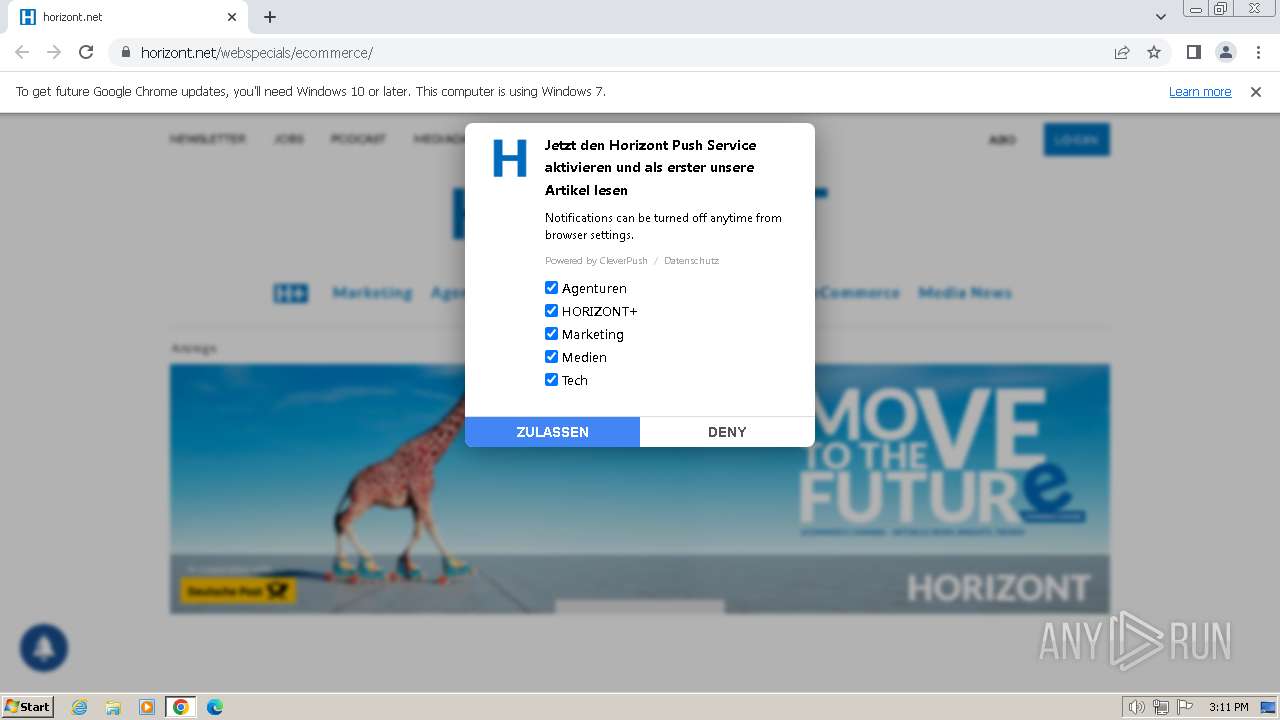
Task: Expand the tab search chevron
Action: coord(1160,17)
